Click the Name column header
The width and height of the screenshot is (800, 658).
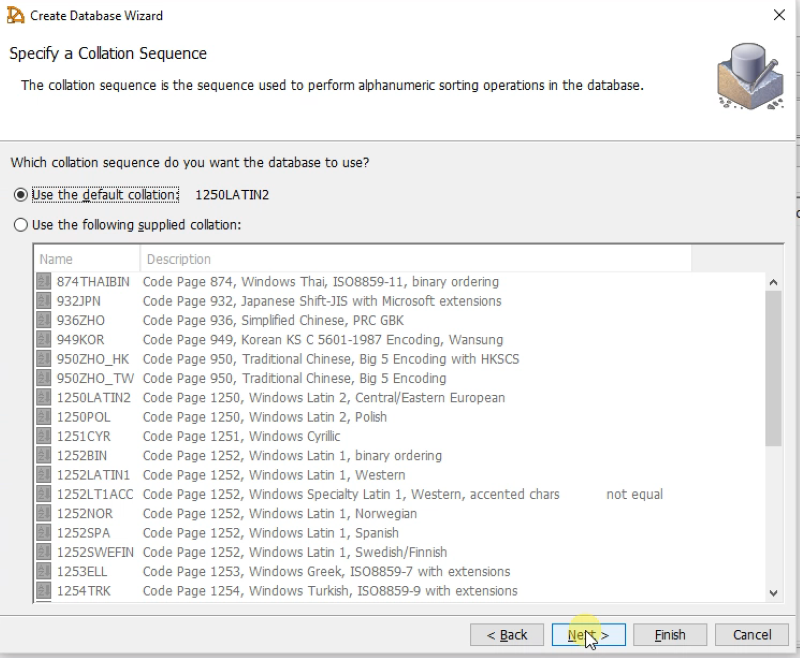click(x=55, y=258)
